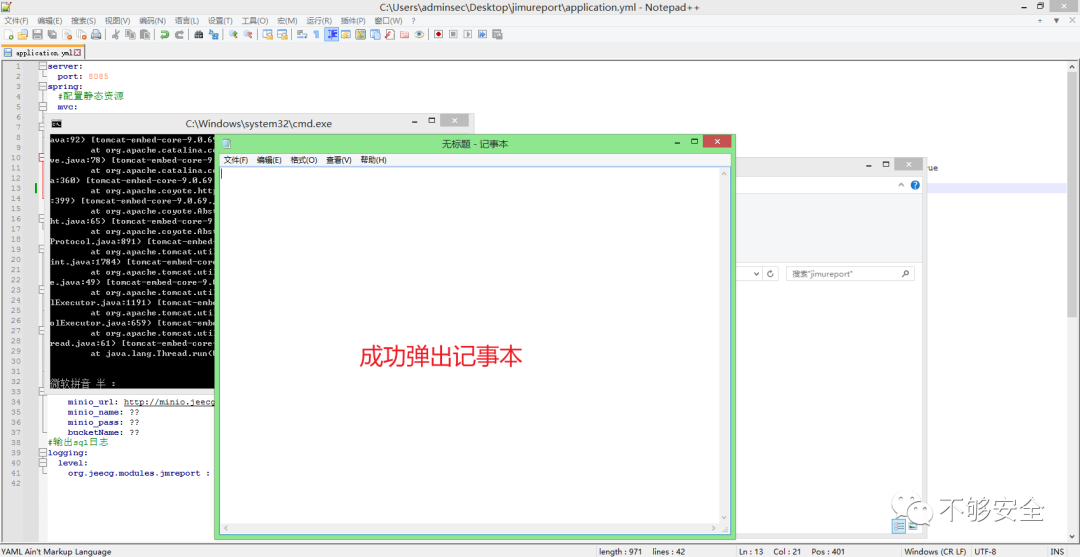
Task: Toggle file monitoring eye icon
Action: 419,34
